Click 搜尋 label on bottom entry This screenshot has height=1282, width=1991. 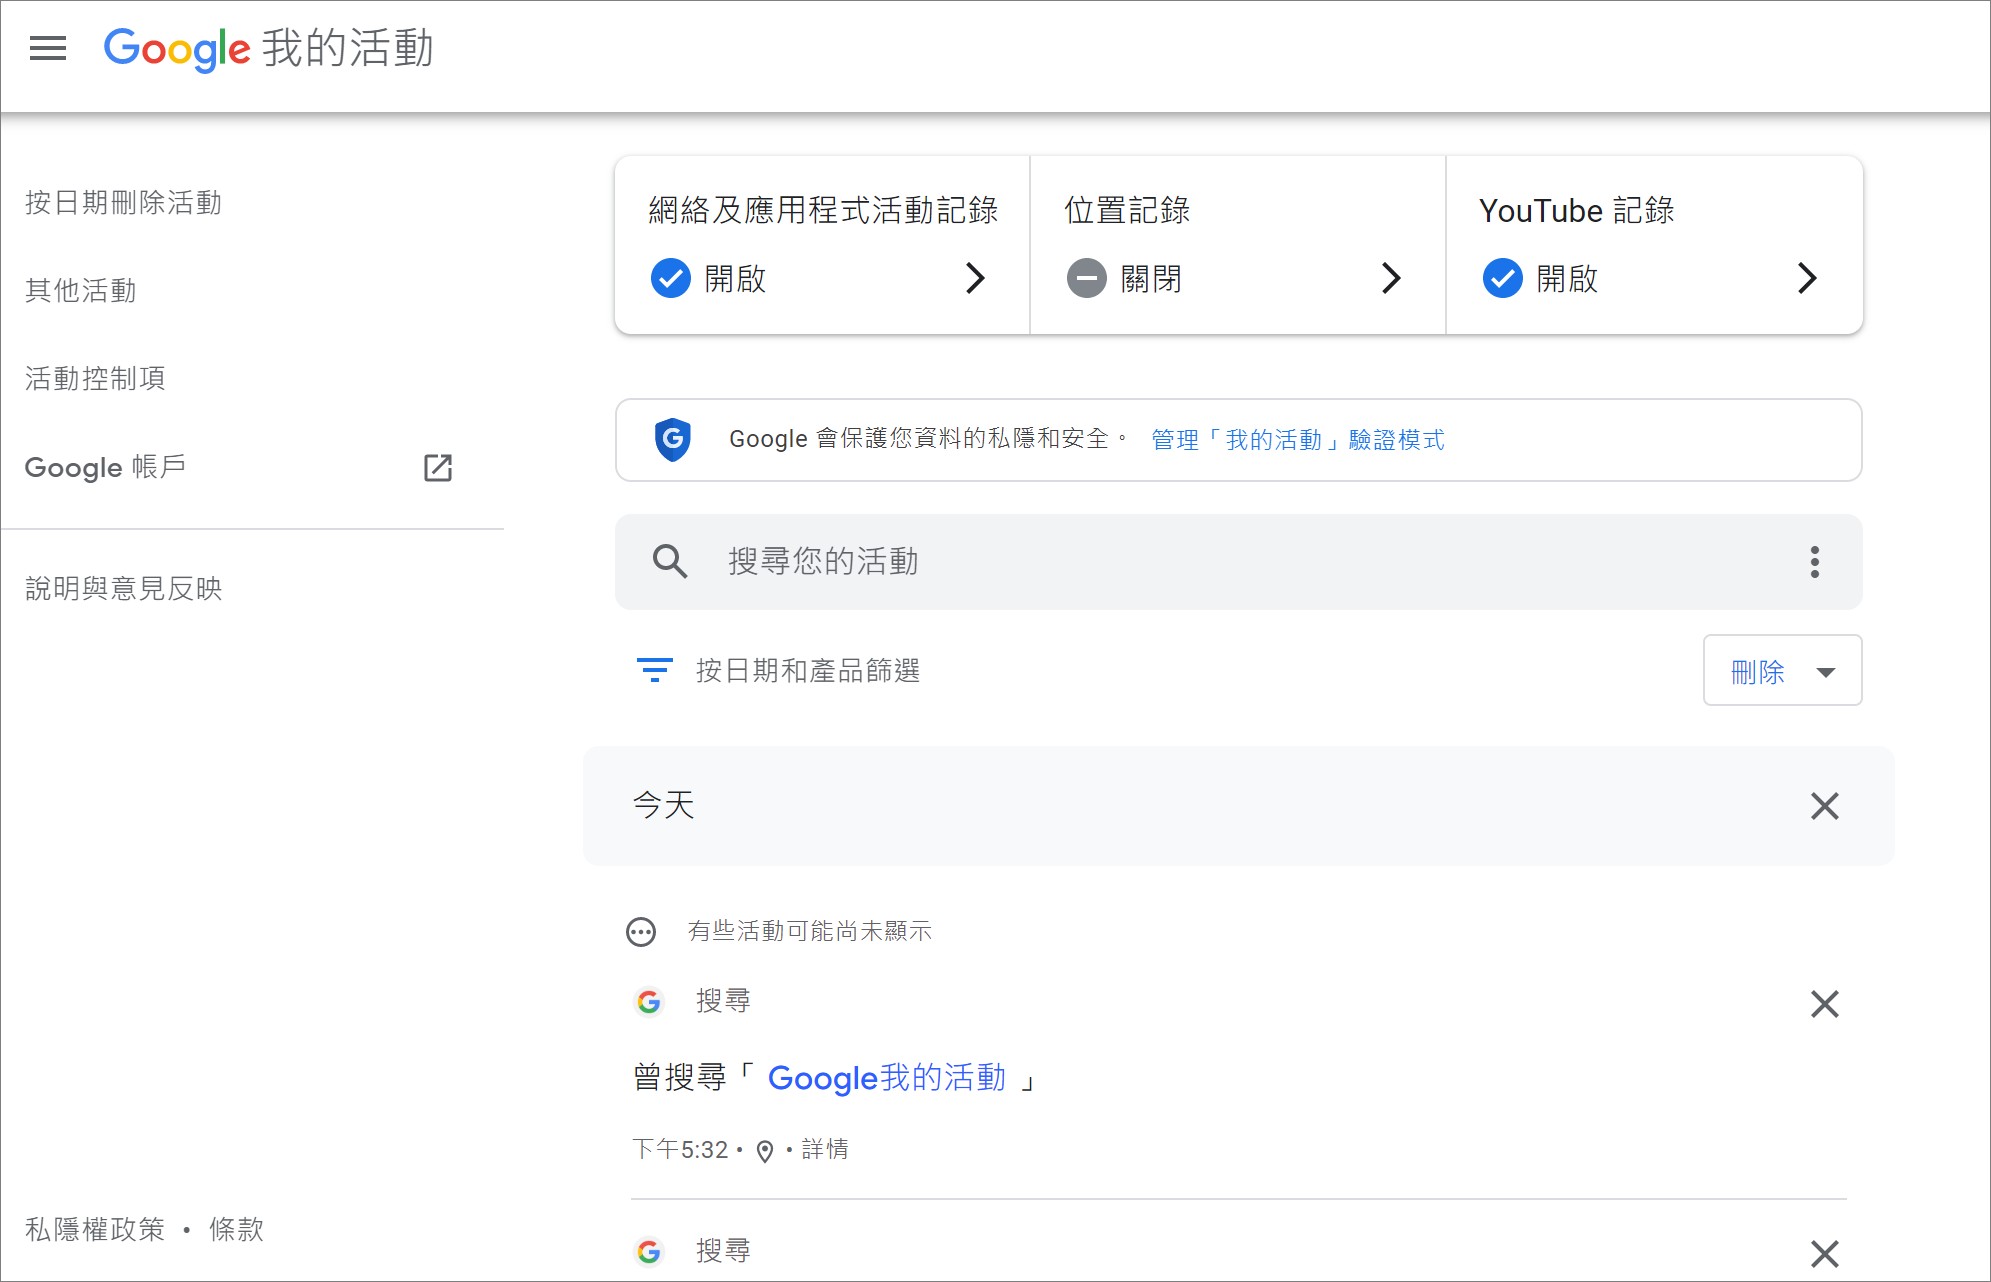click(x=724, y=1251)
